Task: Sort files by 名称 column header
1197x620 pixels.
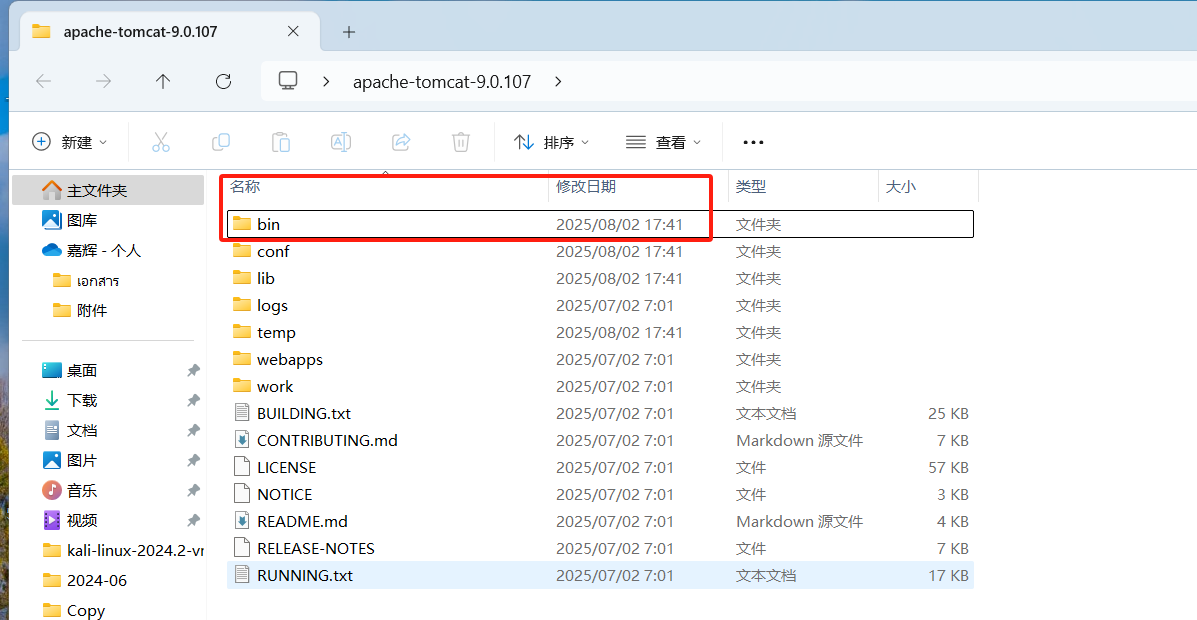Action: (x=245, y=186)
